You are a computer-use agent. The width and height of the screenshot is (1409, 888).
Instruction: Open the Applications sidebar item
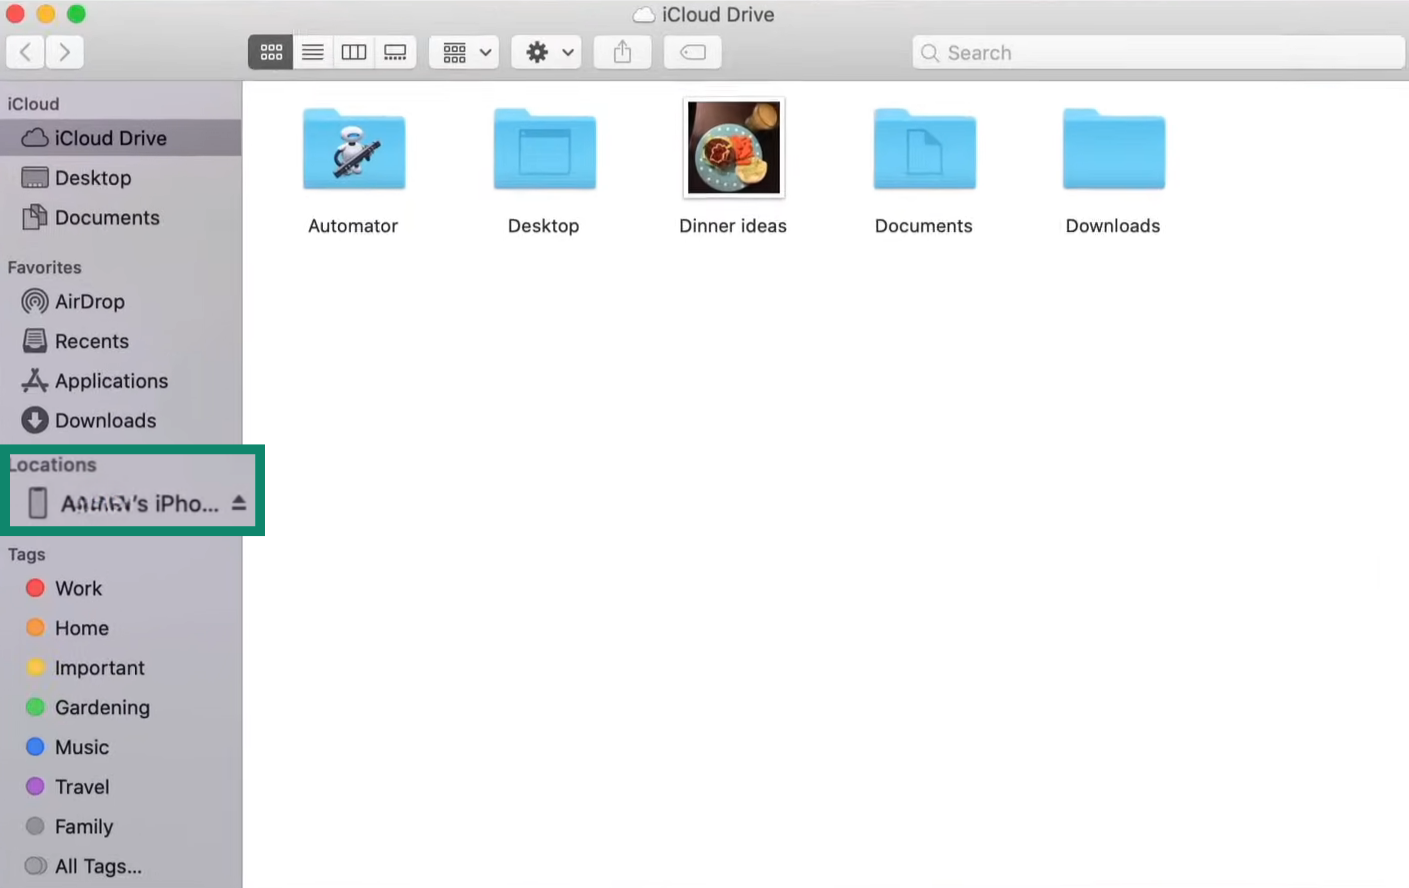pos(110,381)
